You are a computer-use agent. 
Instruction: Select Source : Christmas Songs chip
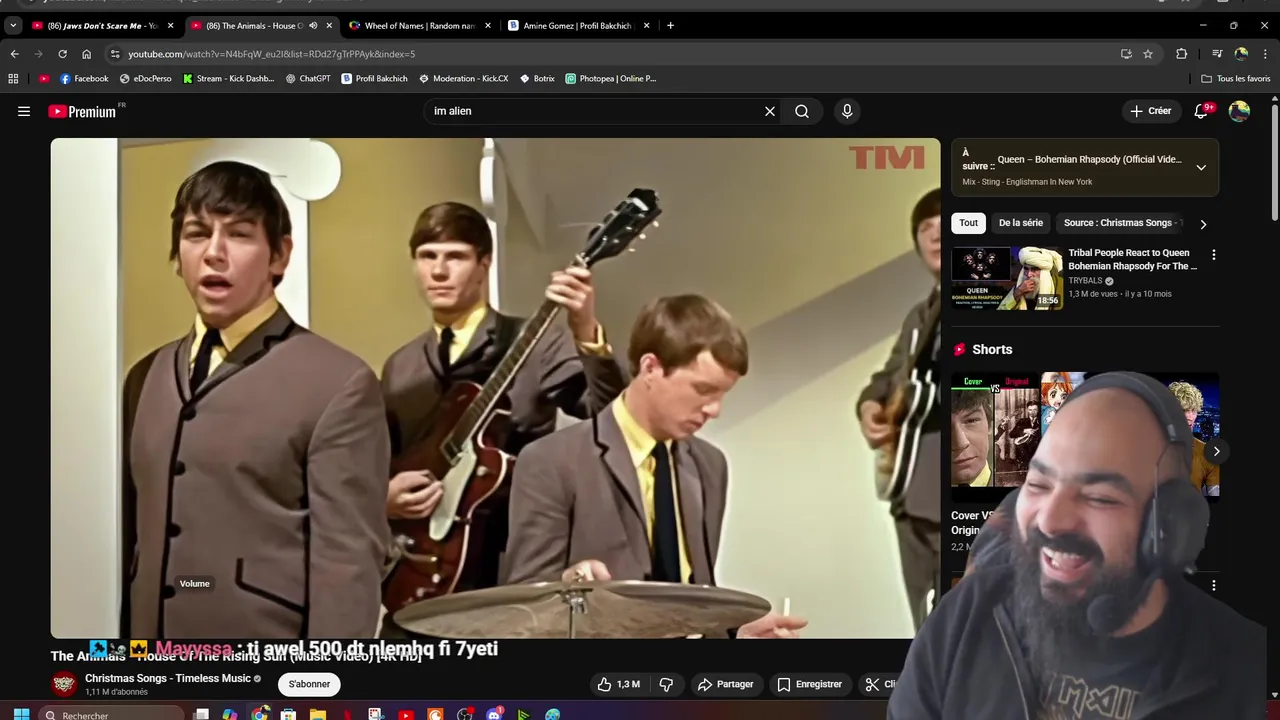(x=1118, y=223)
